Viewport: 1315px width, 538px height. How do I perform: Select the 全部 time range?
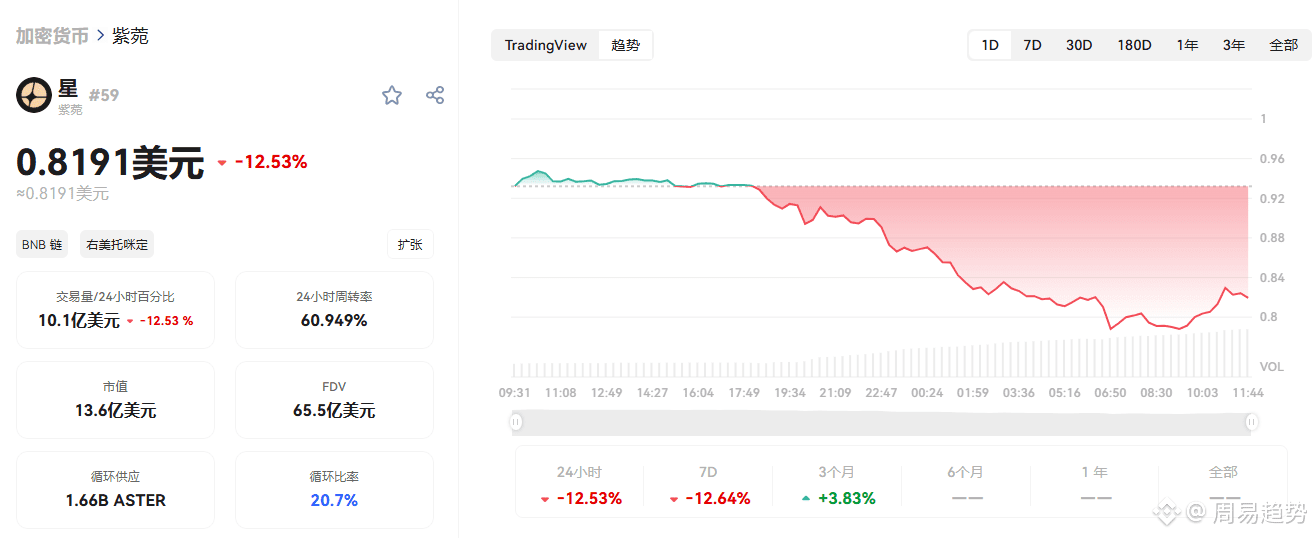click(x=1283, y=45)
